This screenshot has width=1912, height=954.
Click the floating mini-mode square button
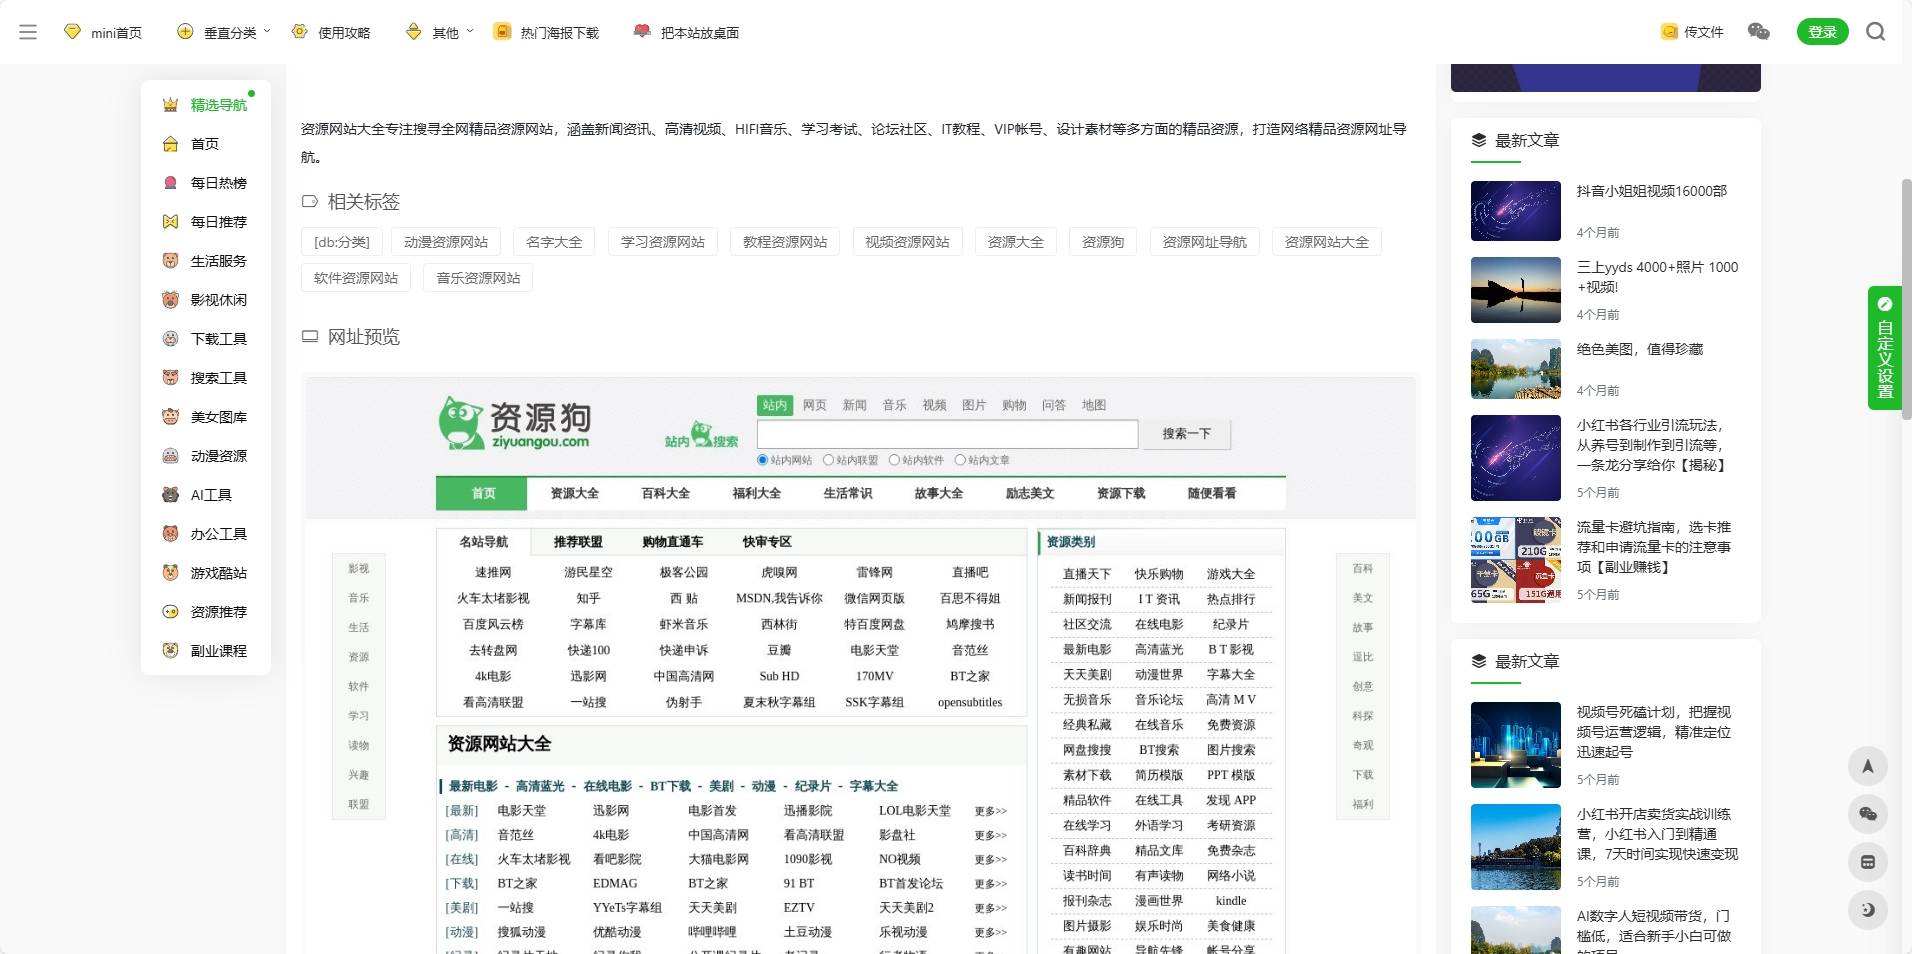(x=1867, y=862)
